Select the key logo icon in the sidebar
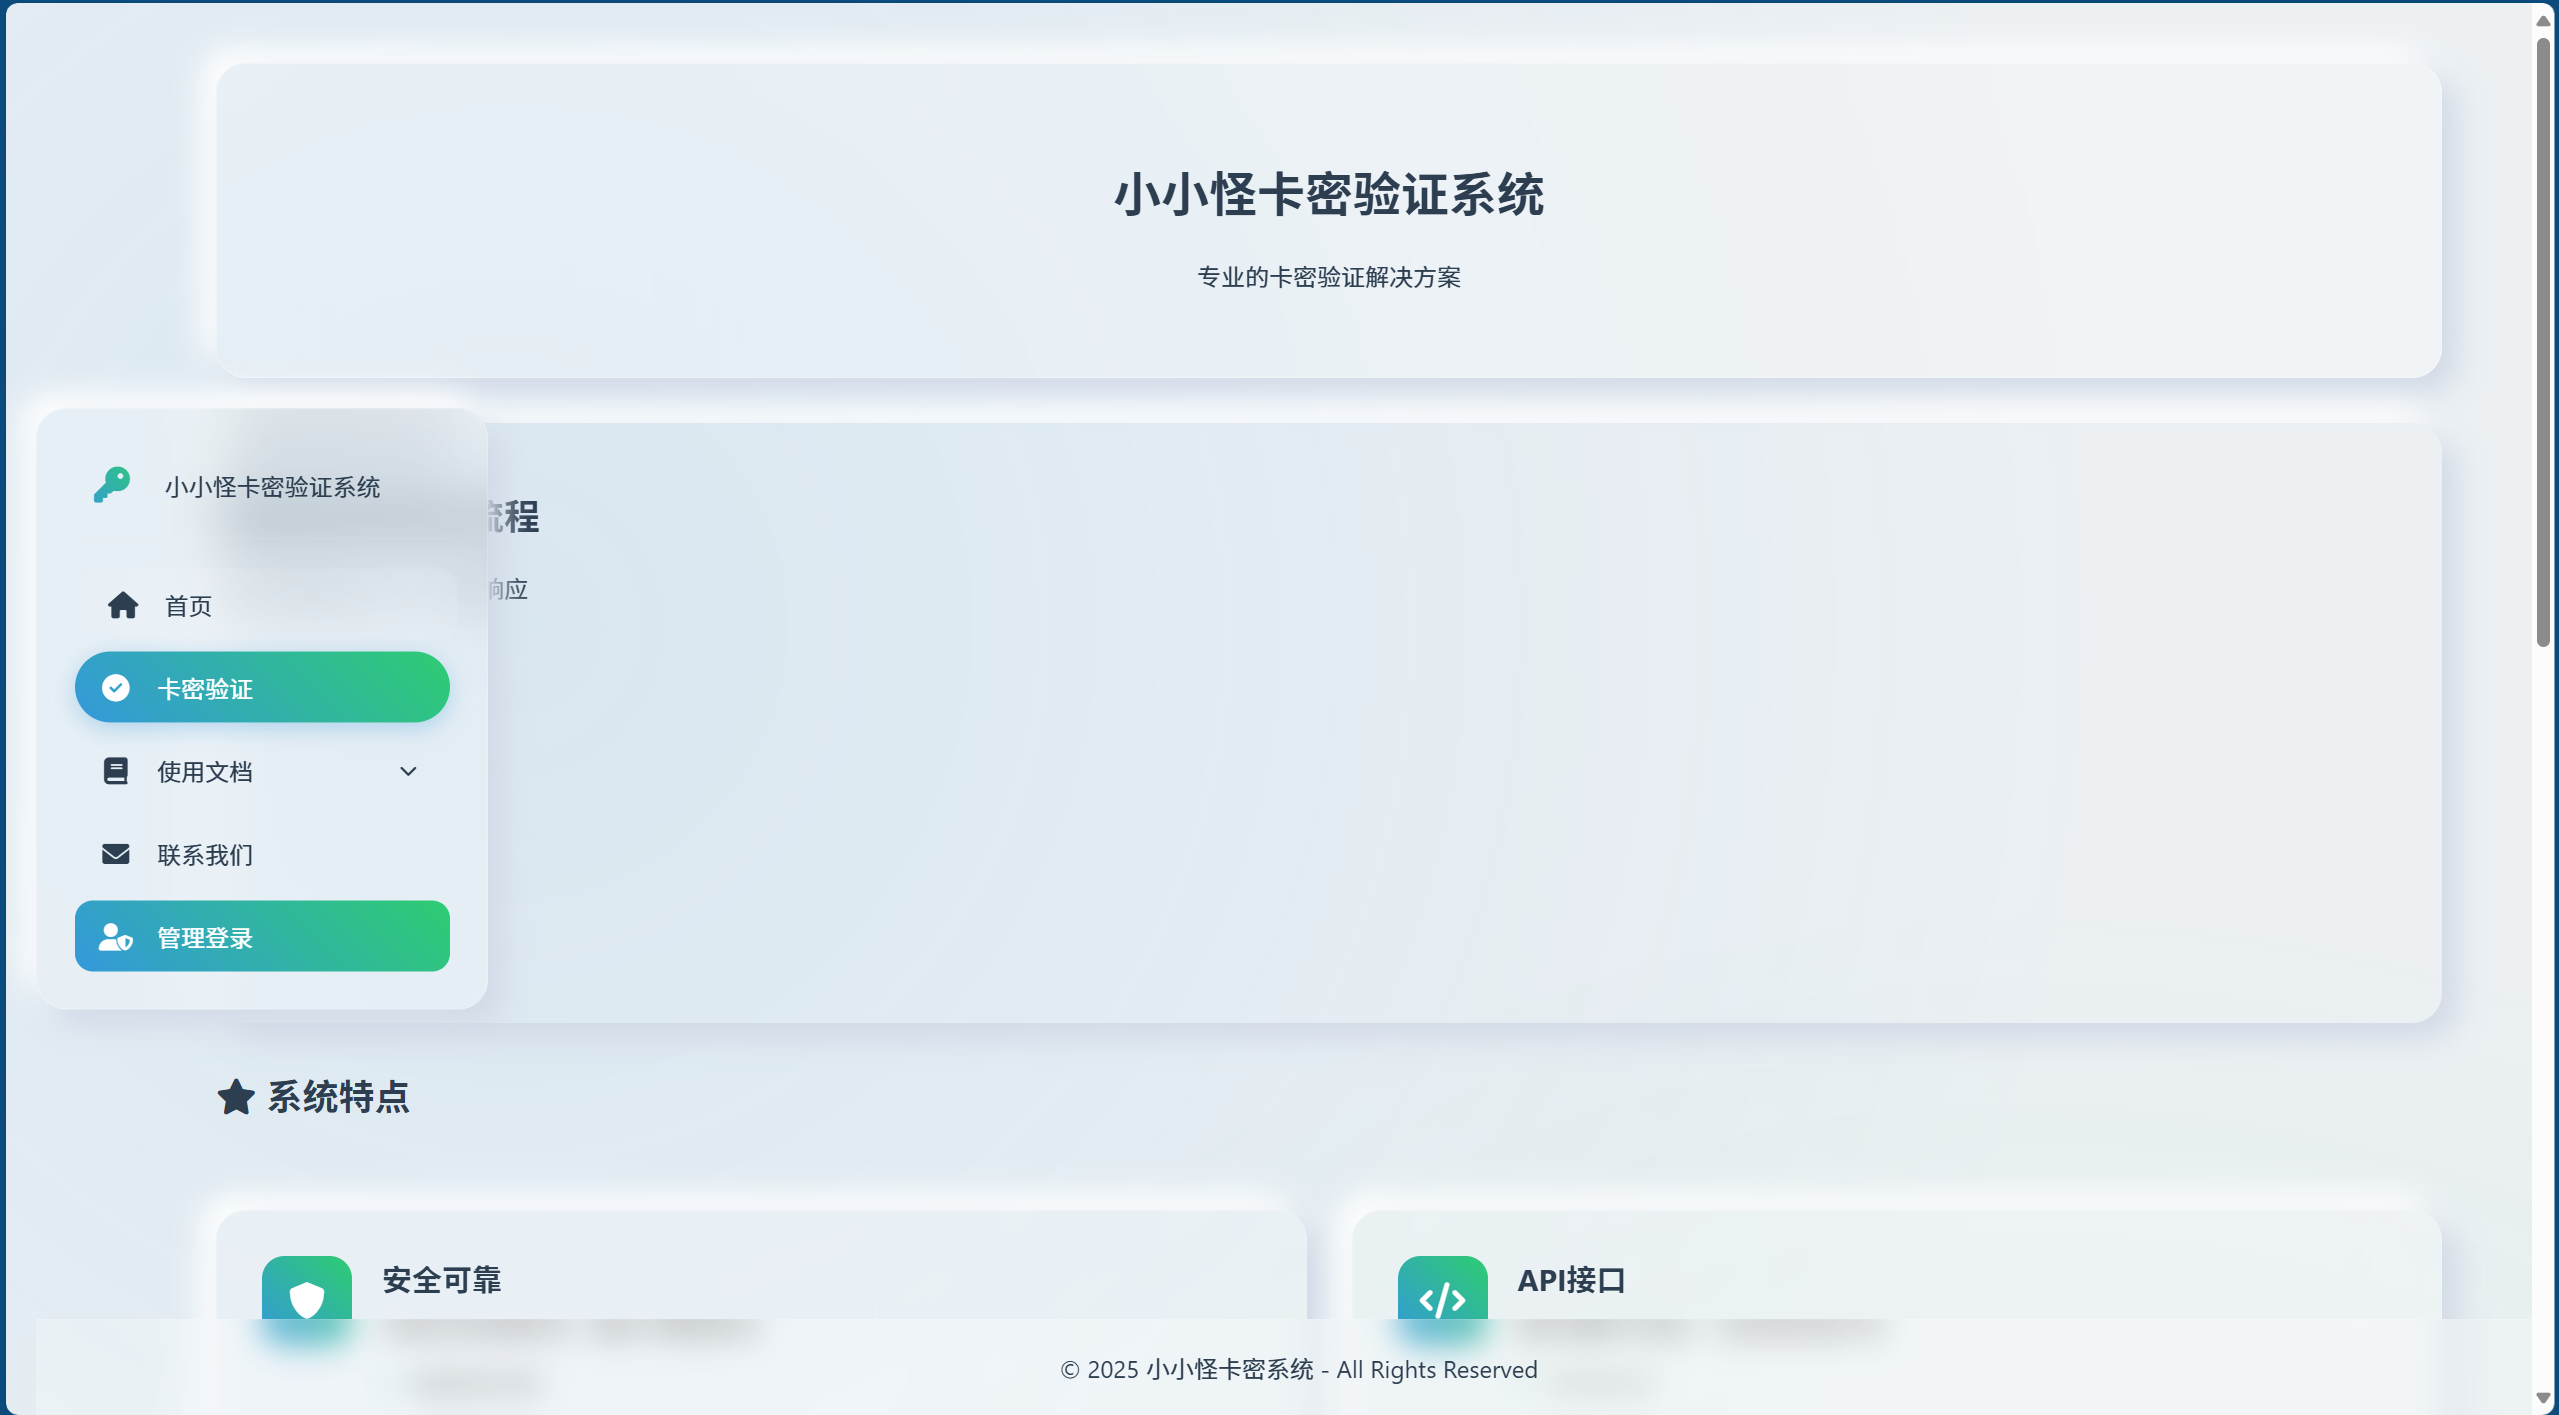This screenshot has height=1415, width=2559. click(112, 486)
